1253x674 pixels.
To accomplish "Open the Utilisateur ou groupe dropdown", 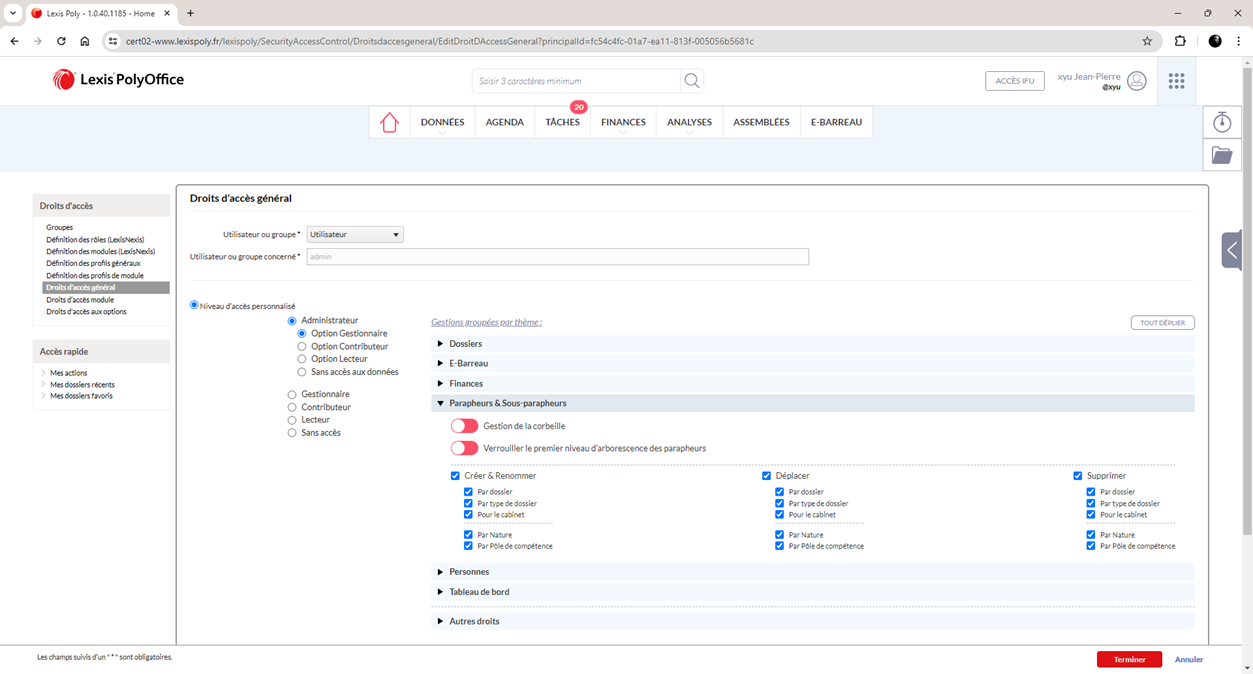I will coord(355,235).
